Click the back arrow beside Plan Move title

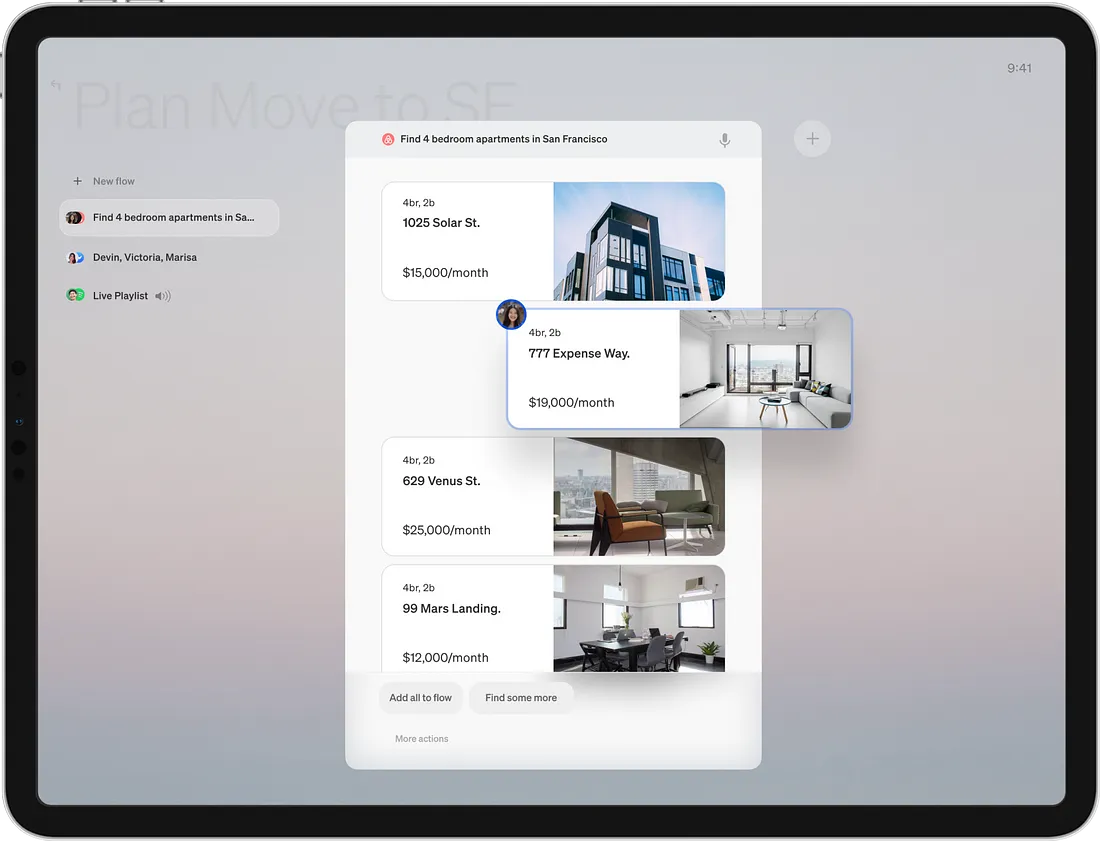(56, 86)
